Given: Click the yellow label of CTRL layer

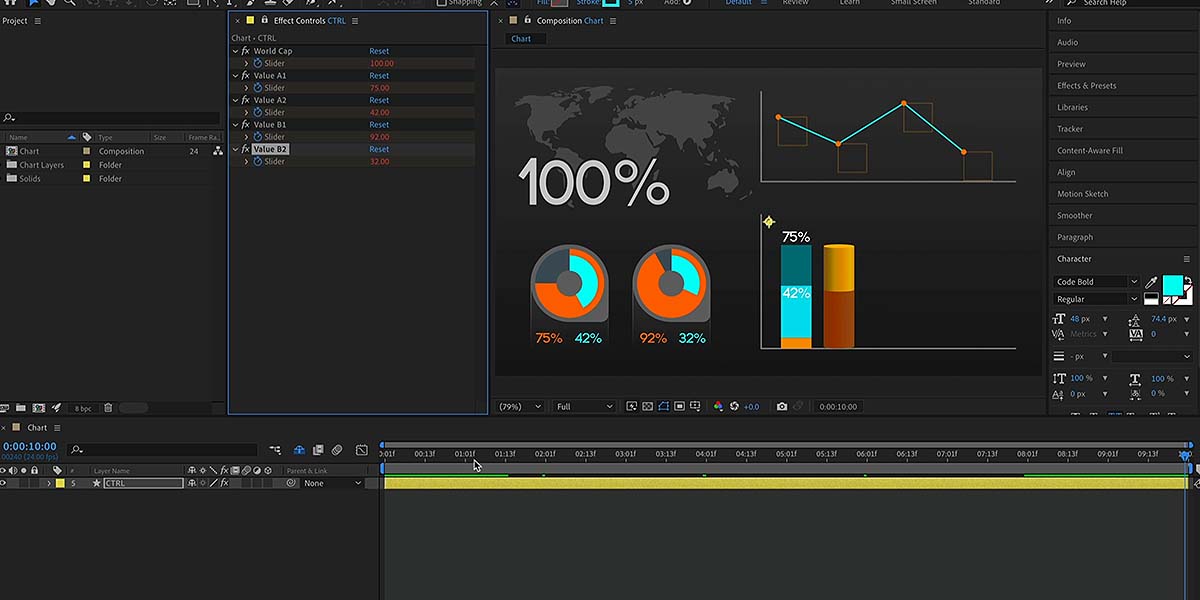Looking at the screenshot, I should [x=60, y=483].
